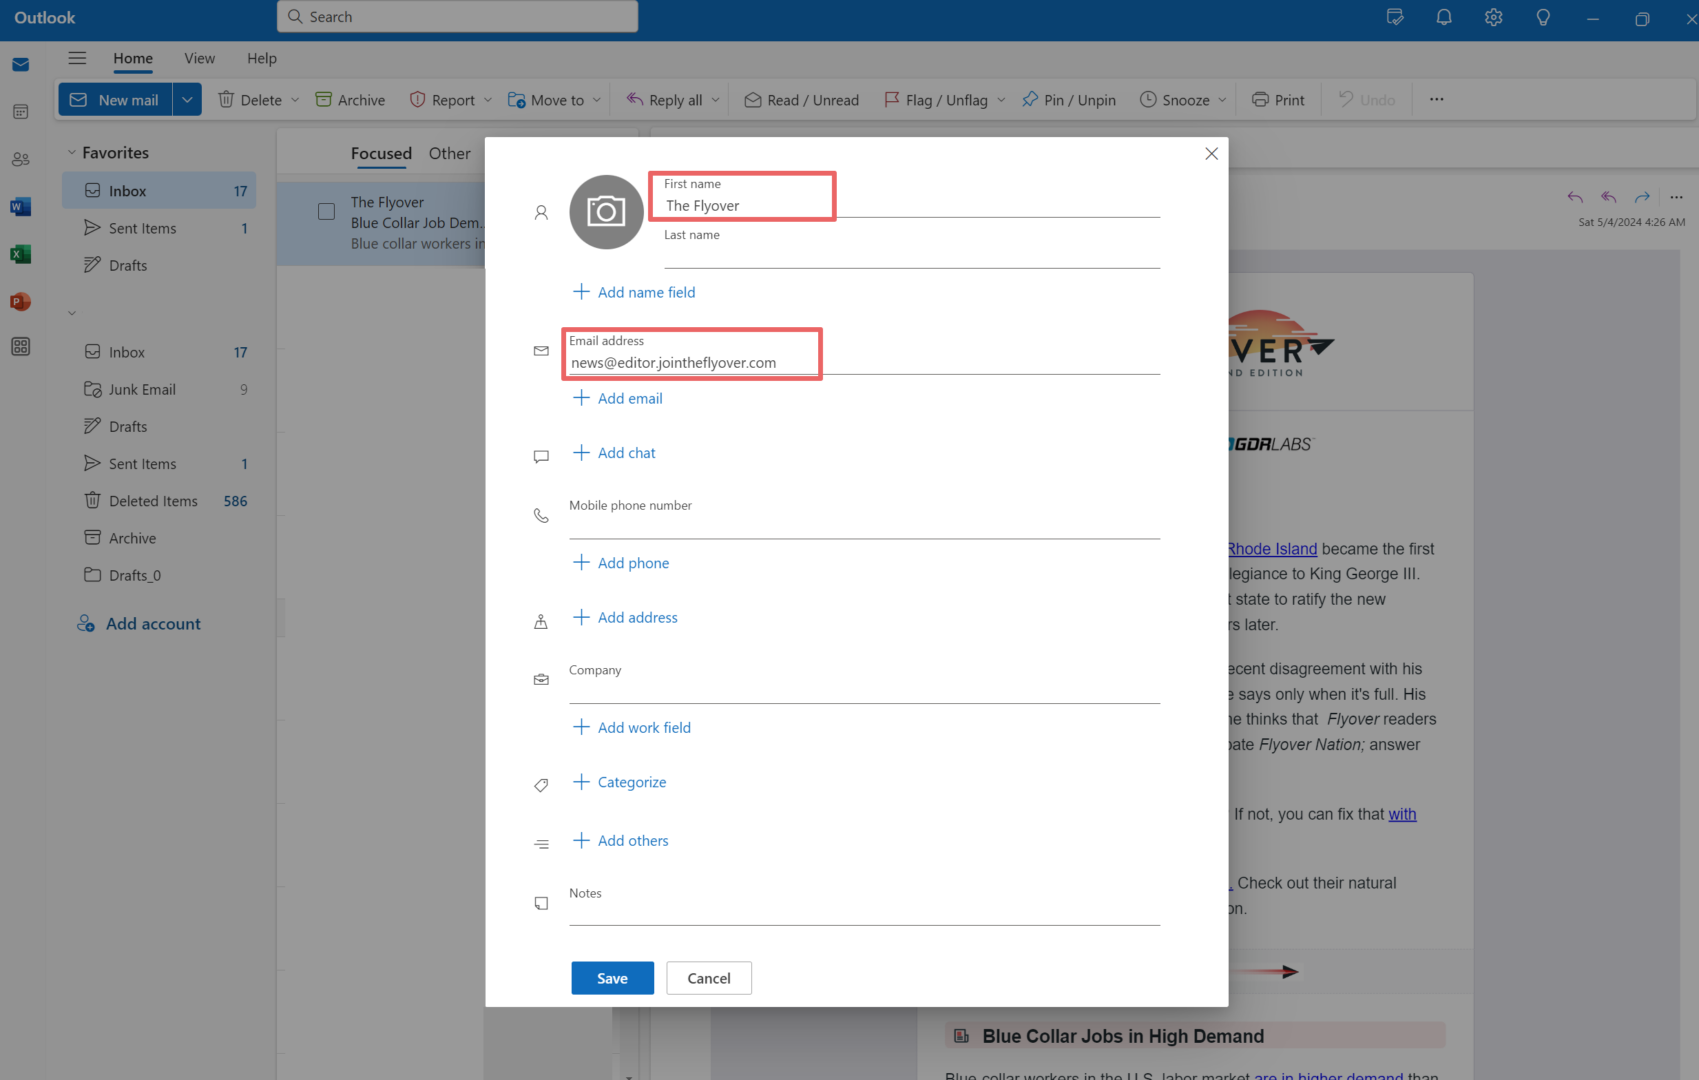Expand the Flag / Unflag dropdown arrow

(x=1001, y=100)
